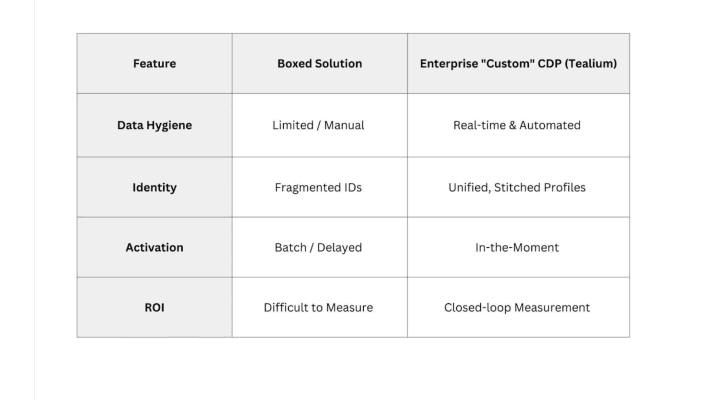Click the Feature header cell
711x400 pixels.
click(155, 63)
